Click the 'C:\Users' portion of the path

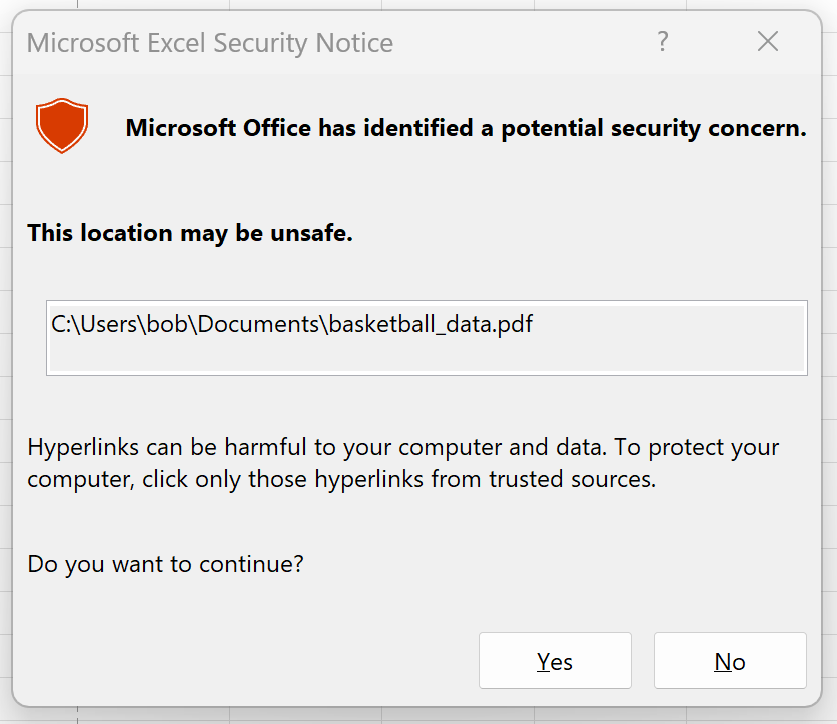pyautogui.click(x=96, y=324)
